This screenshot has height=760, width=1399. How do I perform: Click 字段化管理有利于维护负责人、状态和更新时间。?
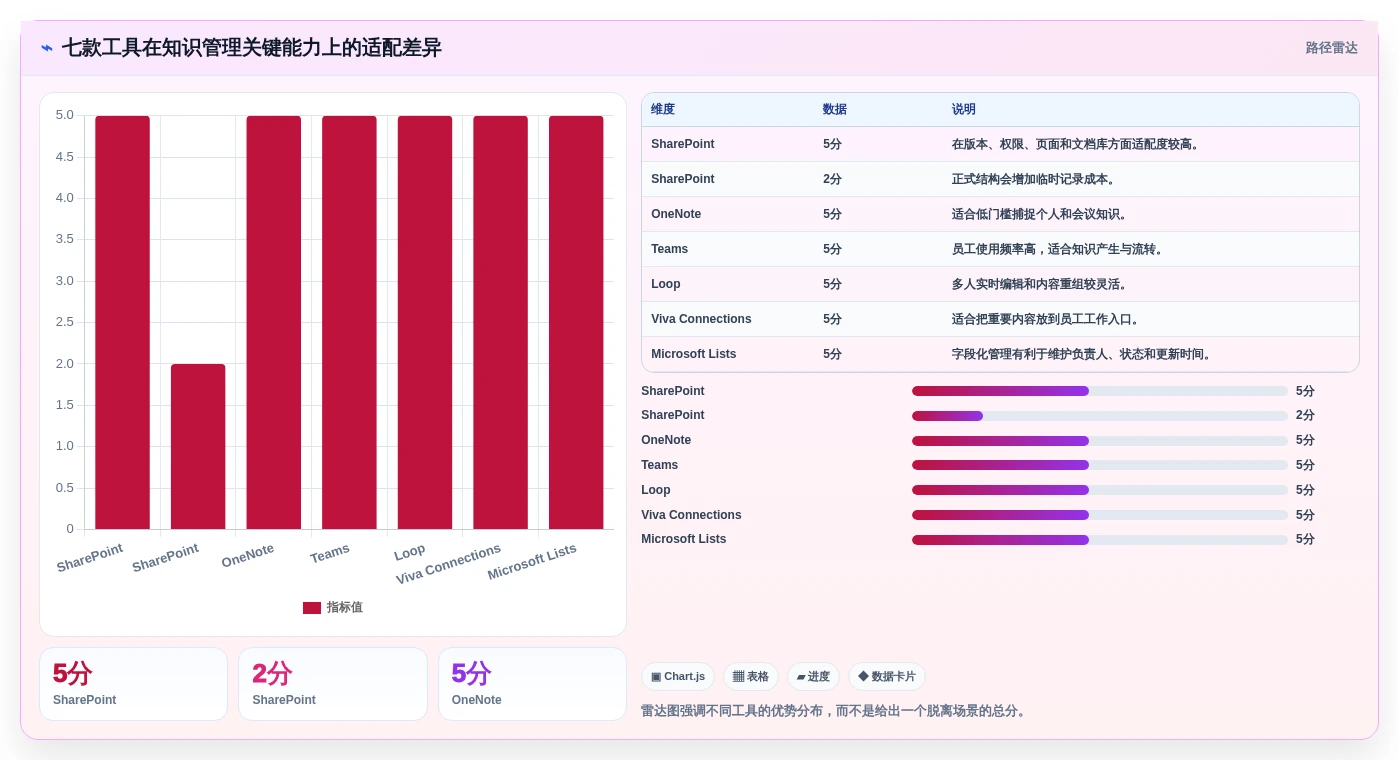1083,354
